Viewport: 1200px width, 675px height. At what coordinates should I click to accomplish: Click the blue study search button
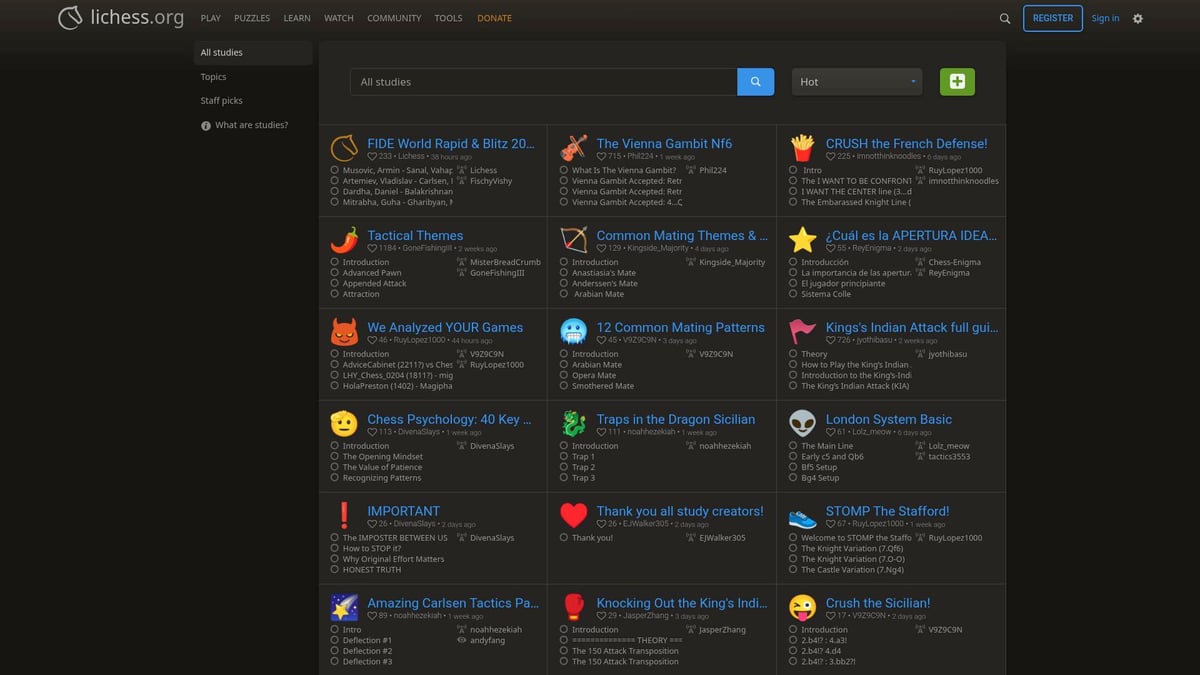tap(755, 82)
